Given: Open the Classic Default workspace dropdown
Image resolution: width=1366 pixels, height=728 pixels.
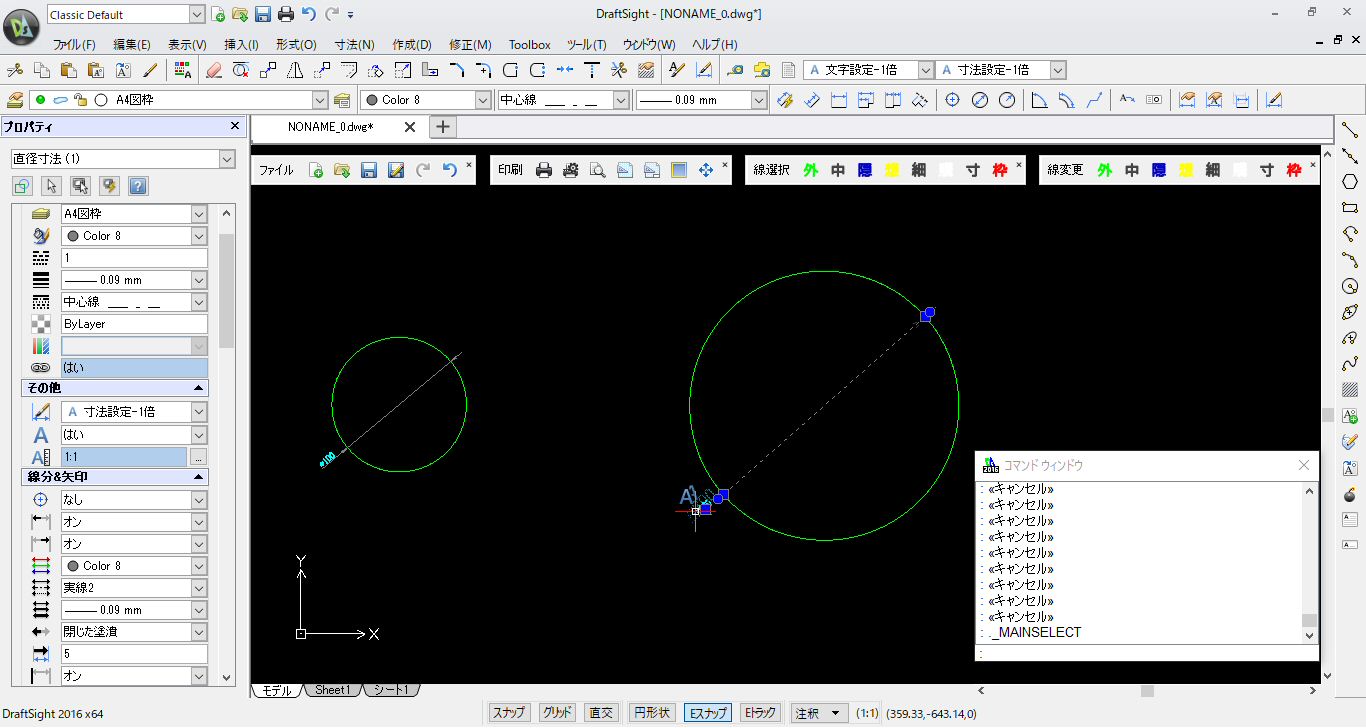Looking at the screenshot, I should pos(195,14).
